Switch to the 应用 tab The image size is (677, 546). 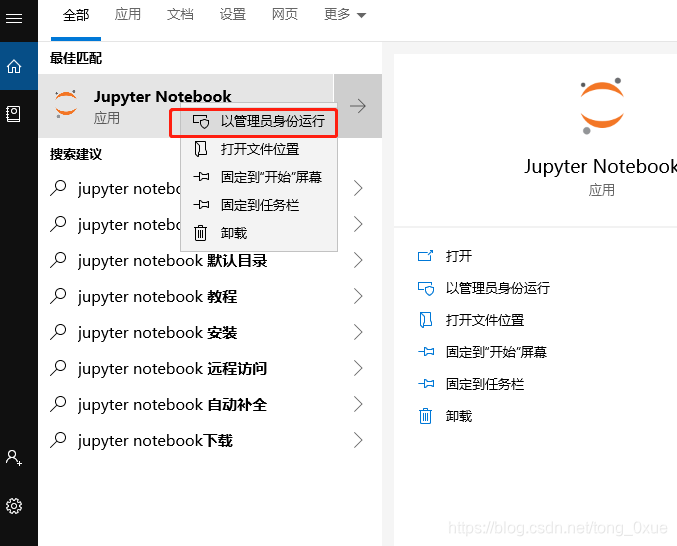click(x=128, y=14)
